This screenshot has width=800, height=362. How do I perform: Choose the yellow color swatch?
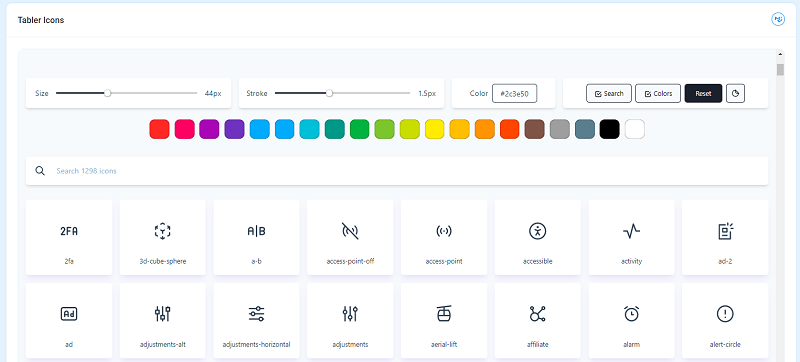point(434,129)
